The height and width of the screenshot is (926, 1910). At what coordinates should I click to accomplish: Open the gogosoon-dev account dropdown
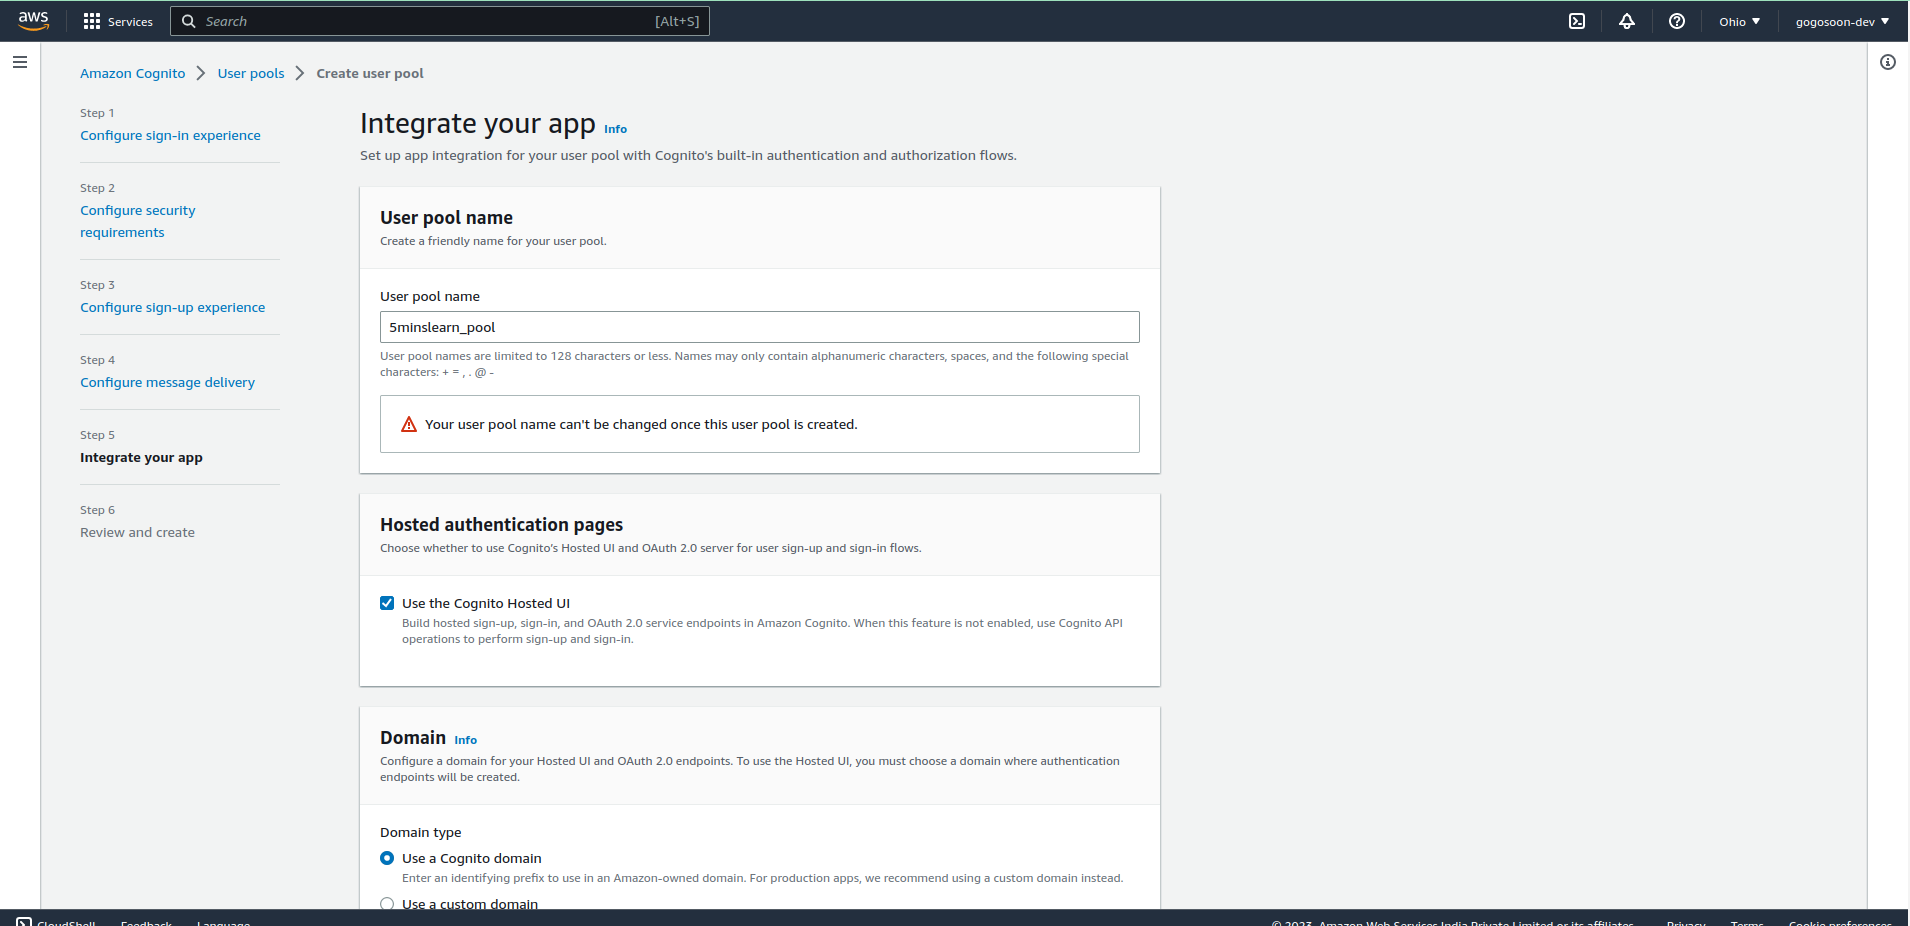tap(1842, 21)
